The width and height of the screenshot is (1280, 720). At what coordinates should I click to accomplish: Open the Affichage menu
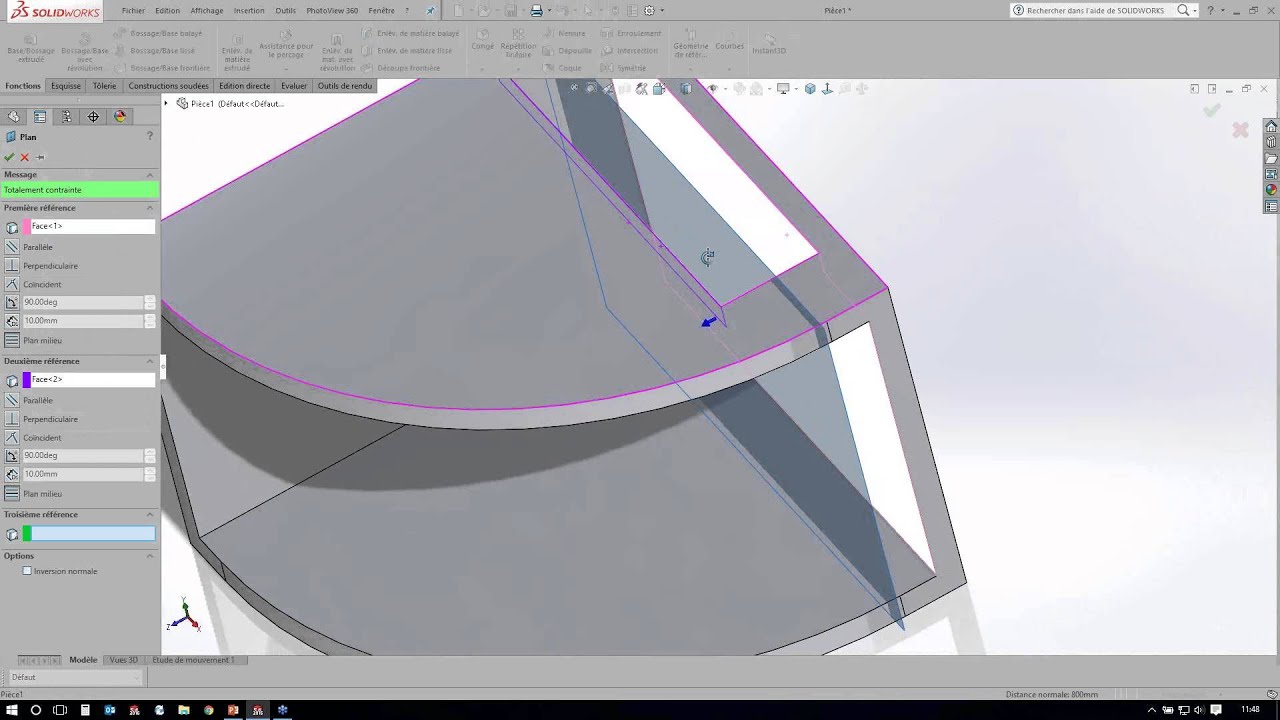[207, 10]
